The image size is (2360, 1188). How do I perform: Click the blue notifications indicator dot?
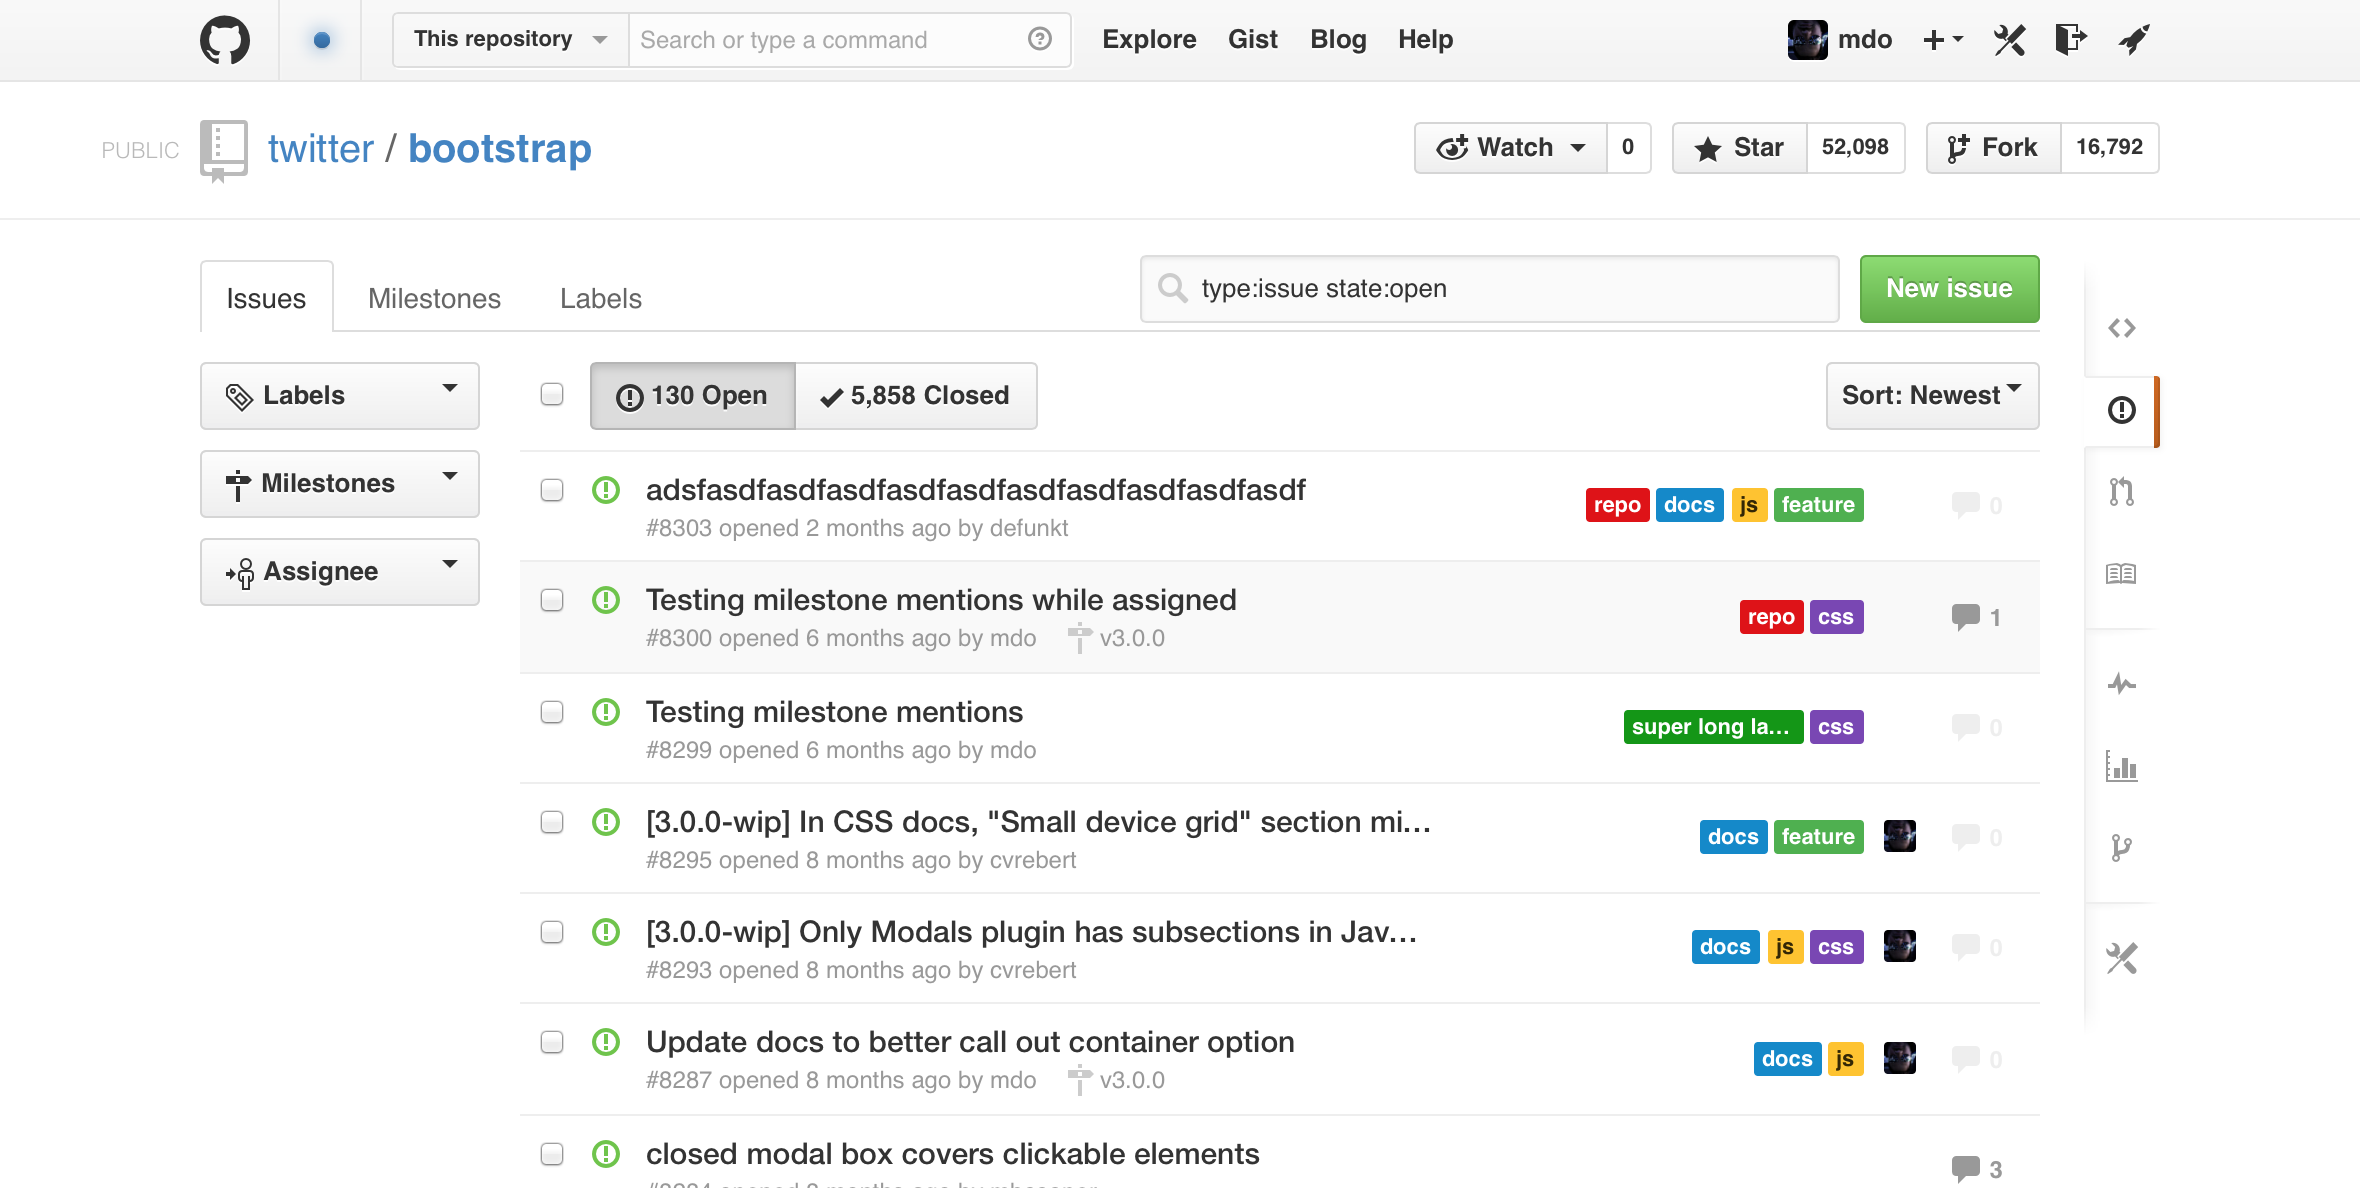(x=321, y=40)
